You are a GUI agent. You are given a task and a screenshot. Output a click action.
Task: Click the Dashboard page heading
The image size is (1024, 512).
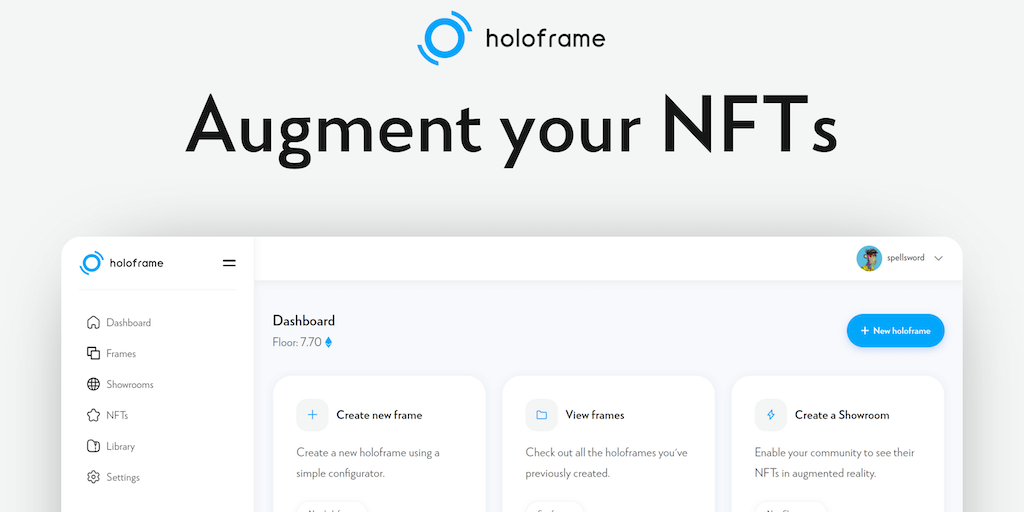click(304, 321)
